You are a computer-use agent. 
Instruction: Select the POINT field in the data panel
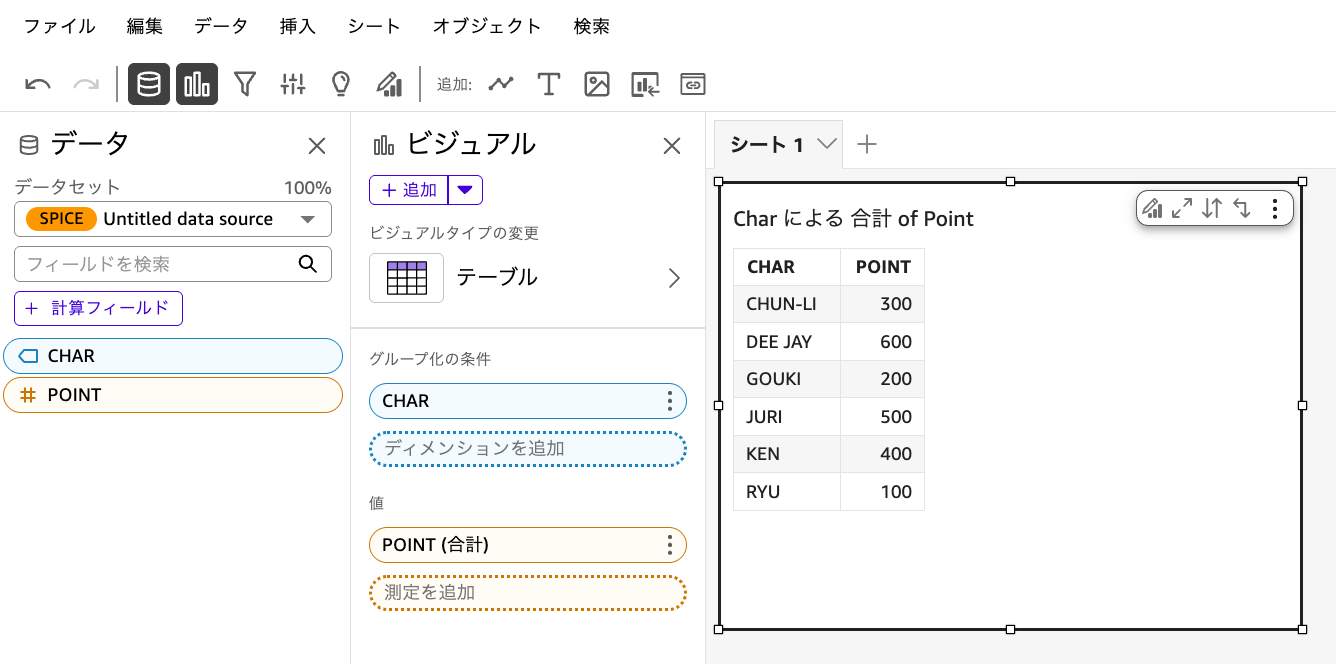[x=172, y=394]
